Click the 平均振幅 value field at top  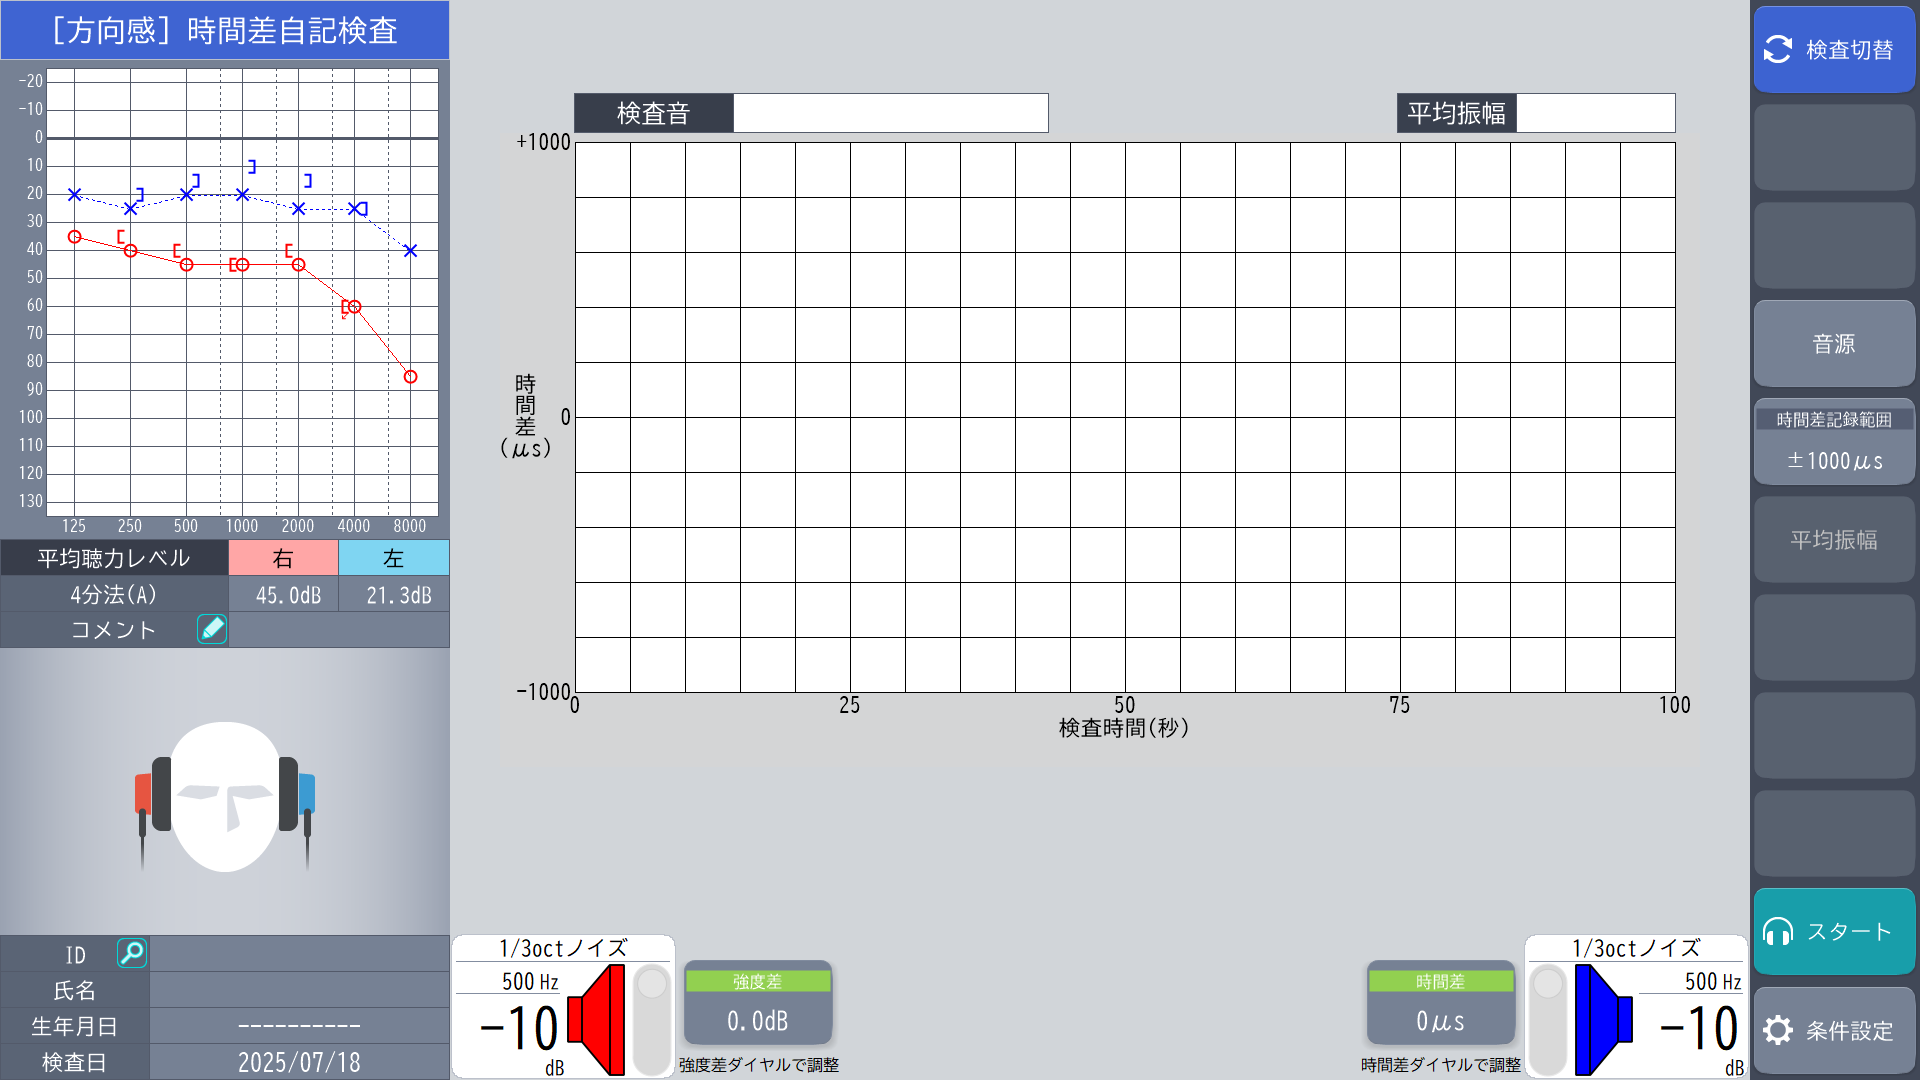[1596, 113]
